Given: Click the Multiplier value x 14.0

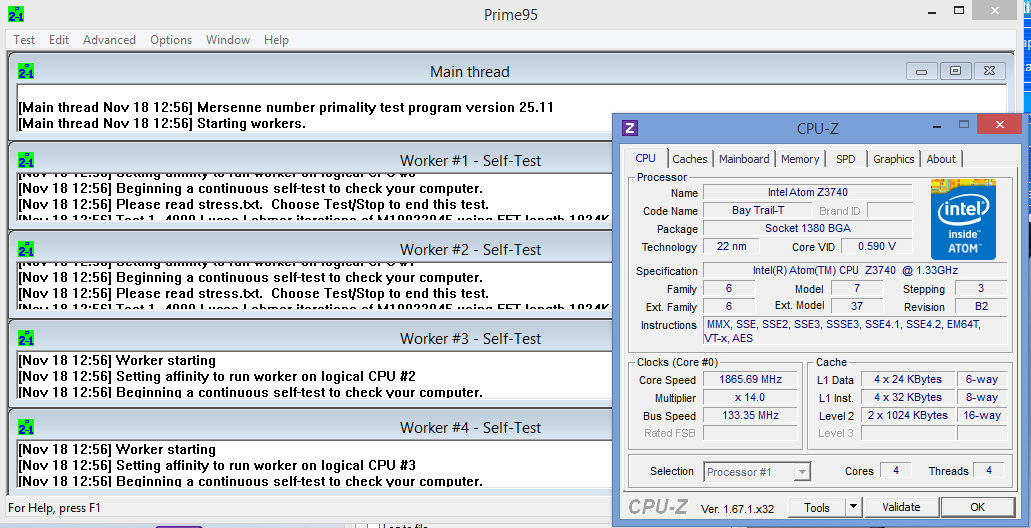Looking at the screenshot, I should (x=750, y=397).
